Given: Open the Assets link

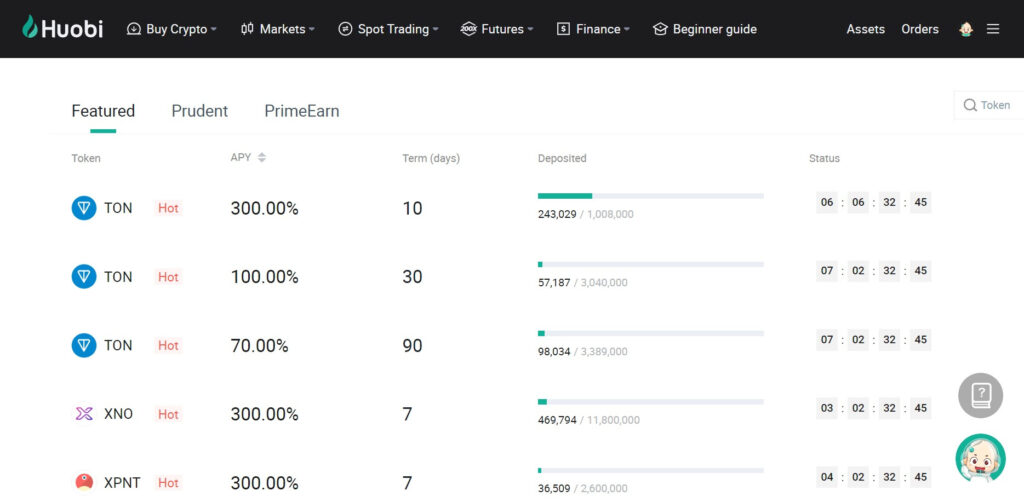Looking at the screenshot, I should (865, 29).
